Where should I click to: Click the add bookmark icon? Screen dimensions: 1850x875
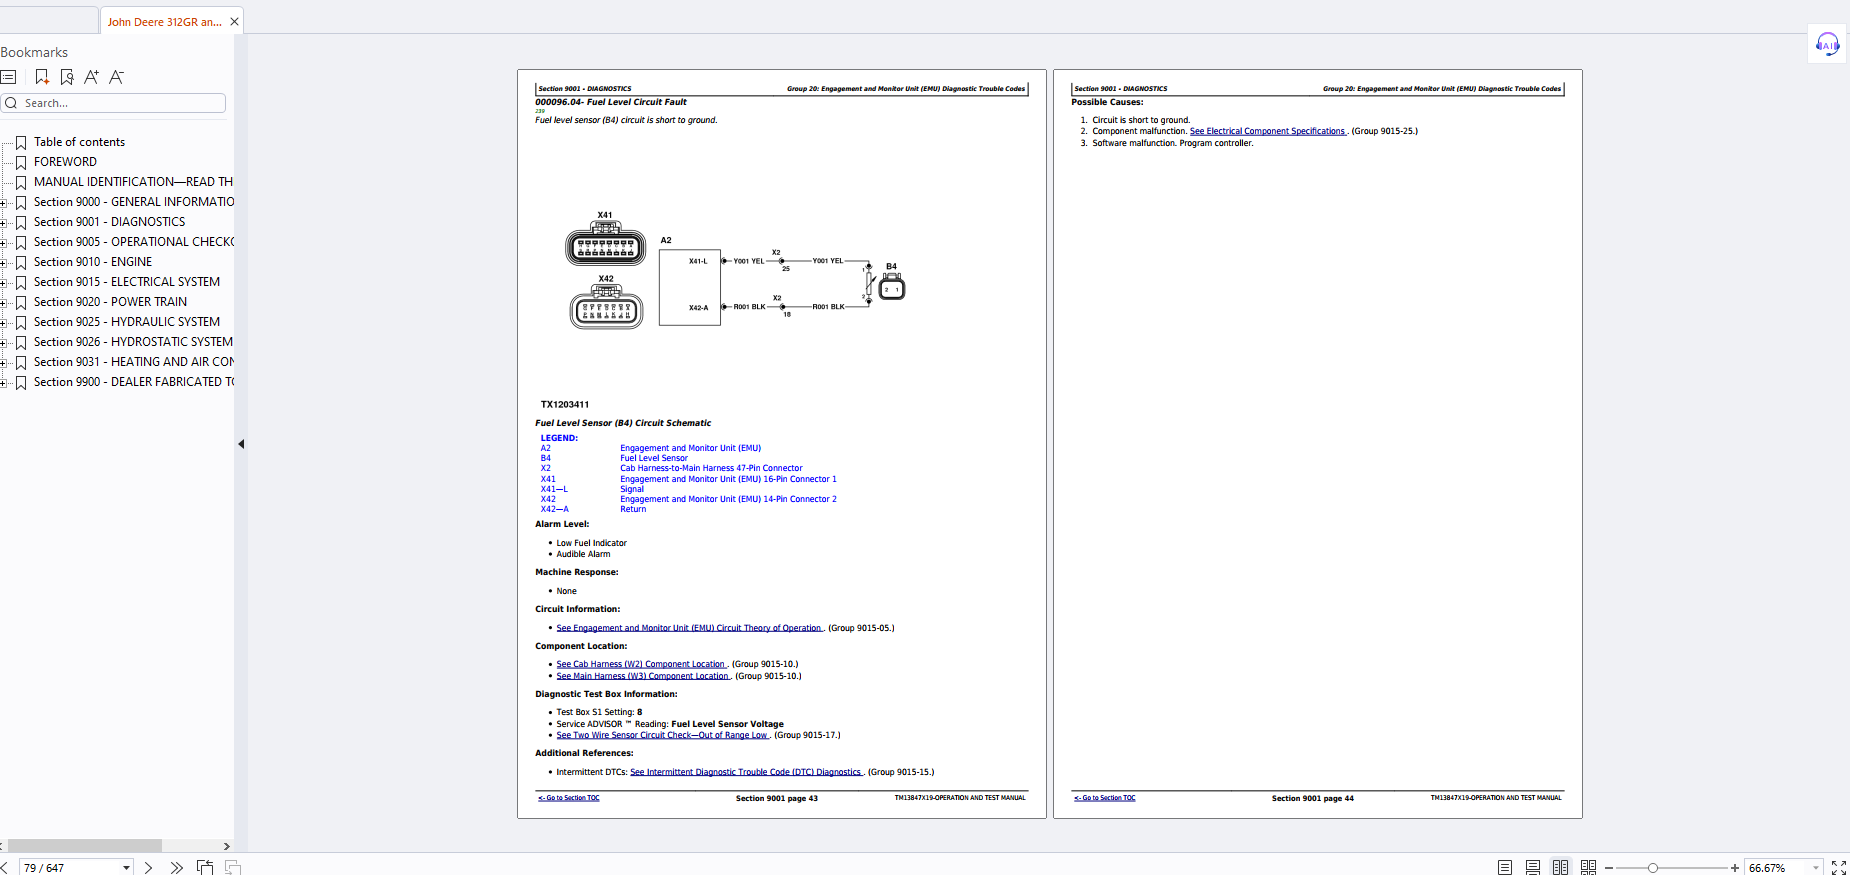(x=42, y=77)
